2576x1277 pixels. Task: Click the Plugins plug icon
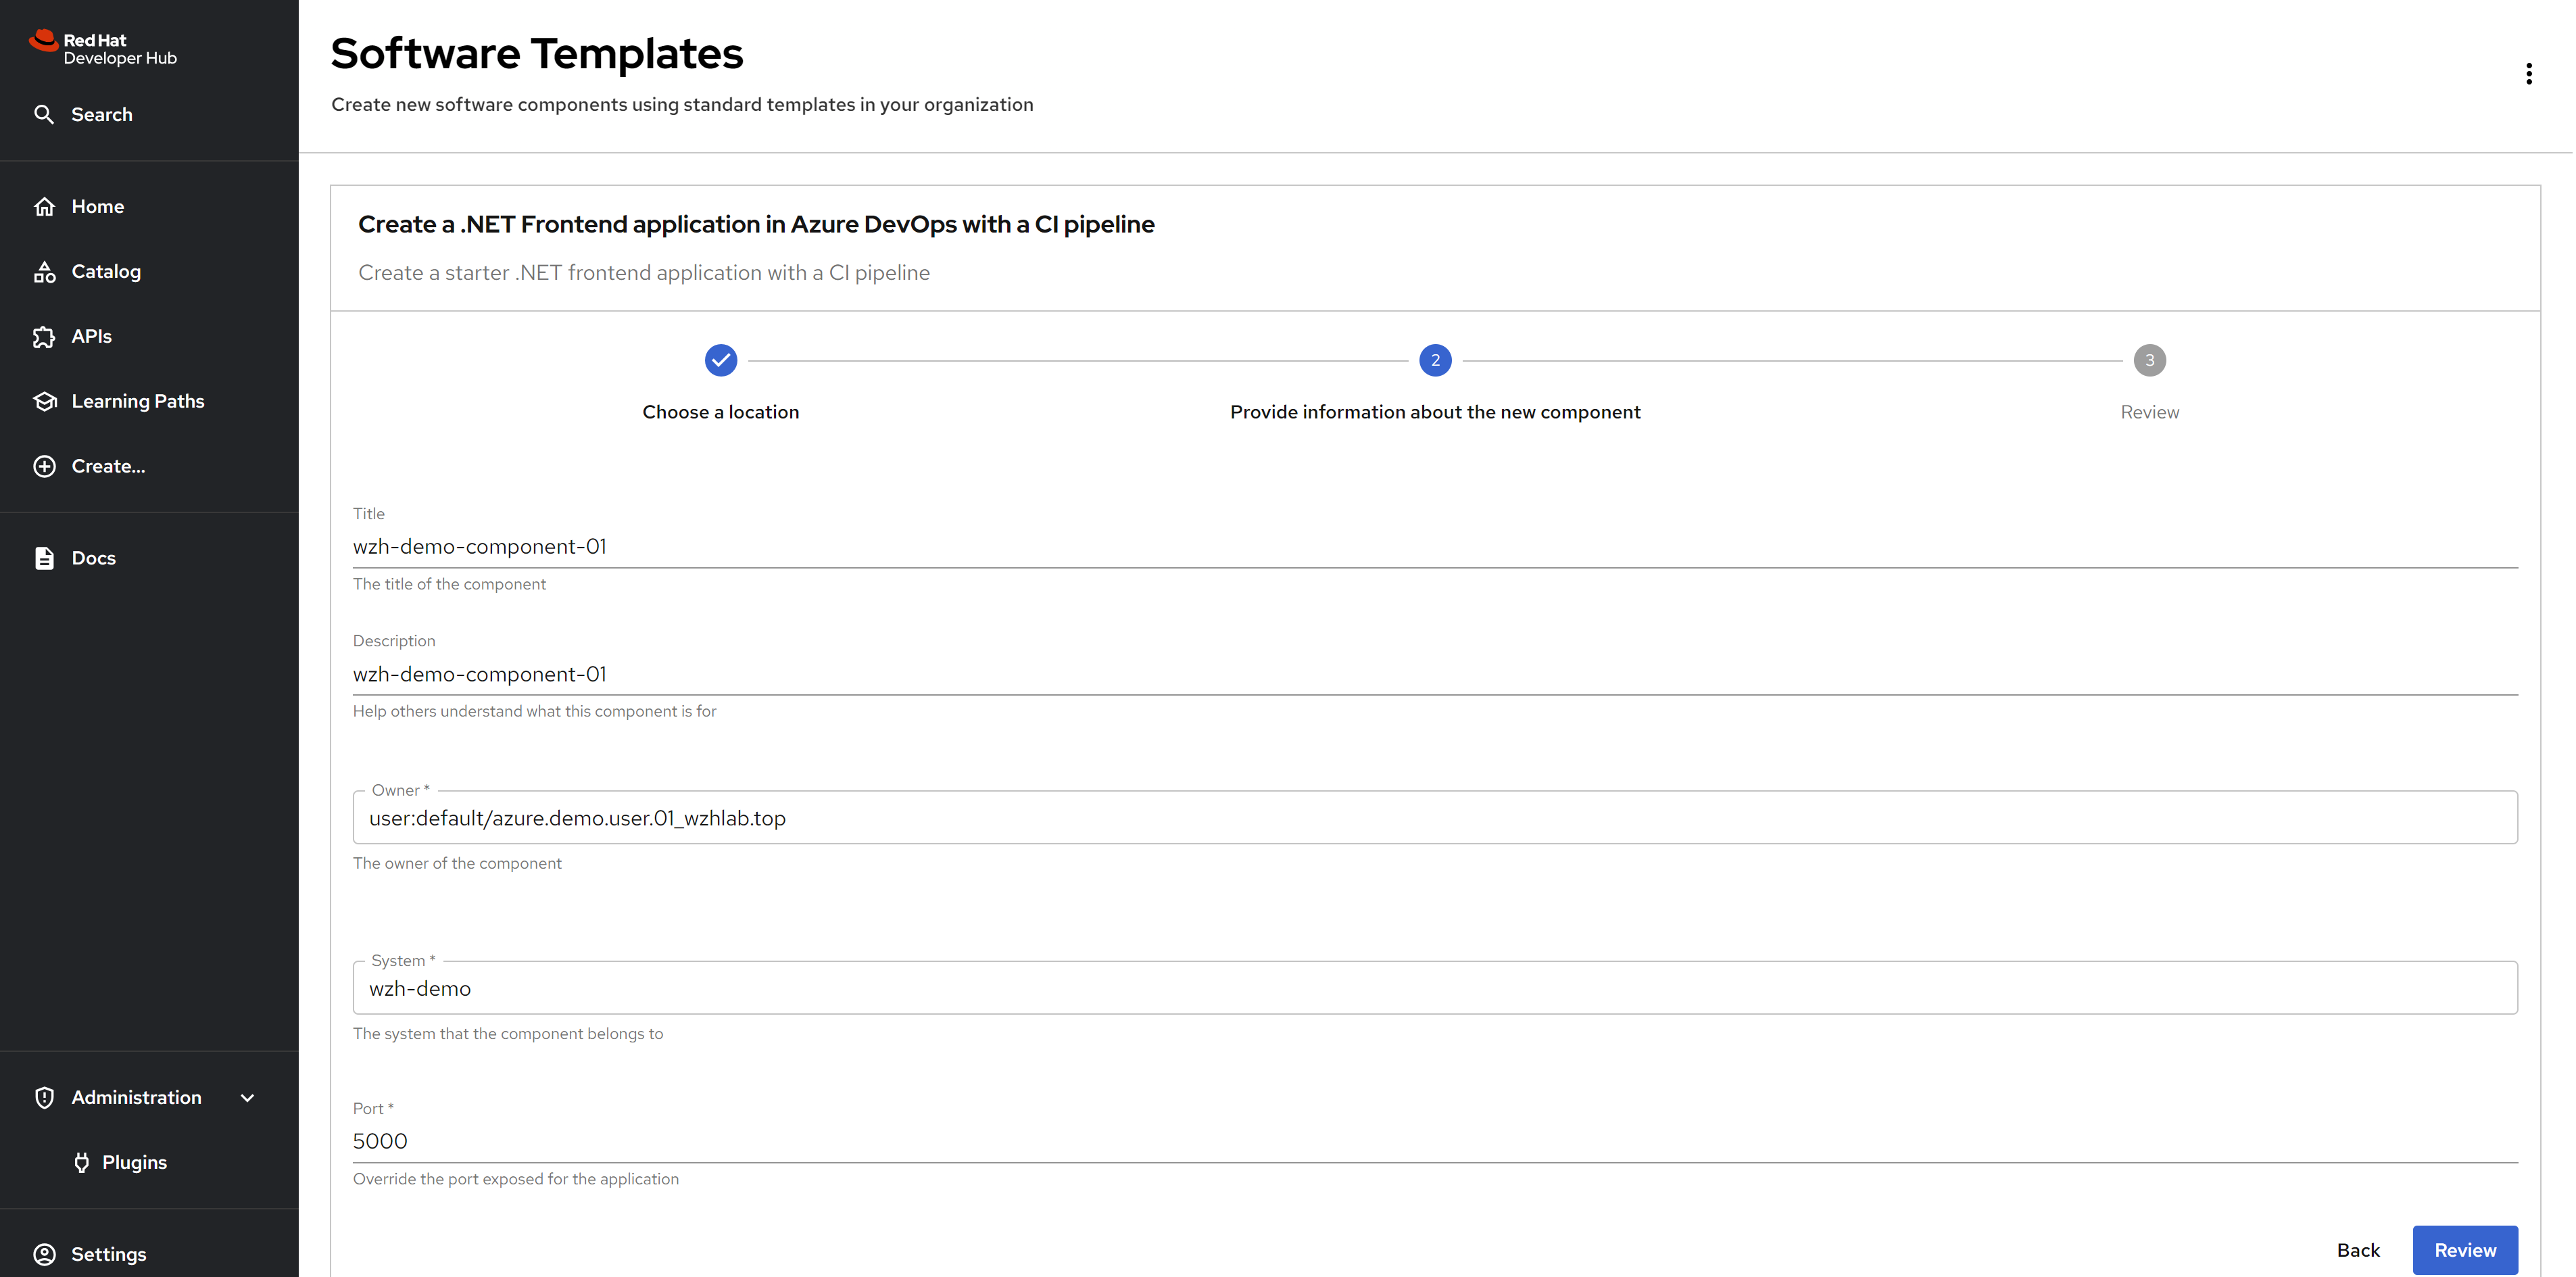(82, 1162)
